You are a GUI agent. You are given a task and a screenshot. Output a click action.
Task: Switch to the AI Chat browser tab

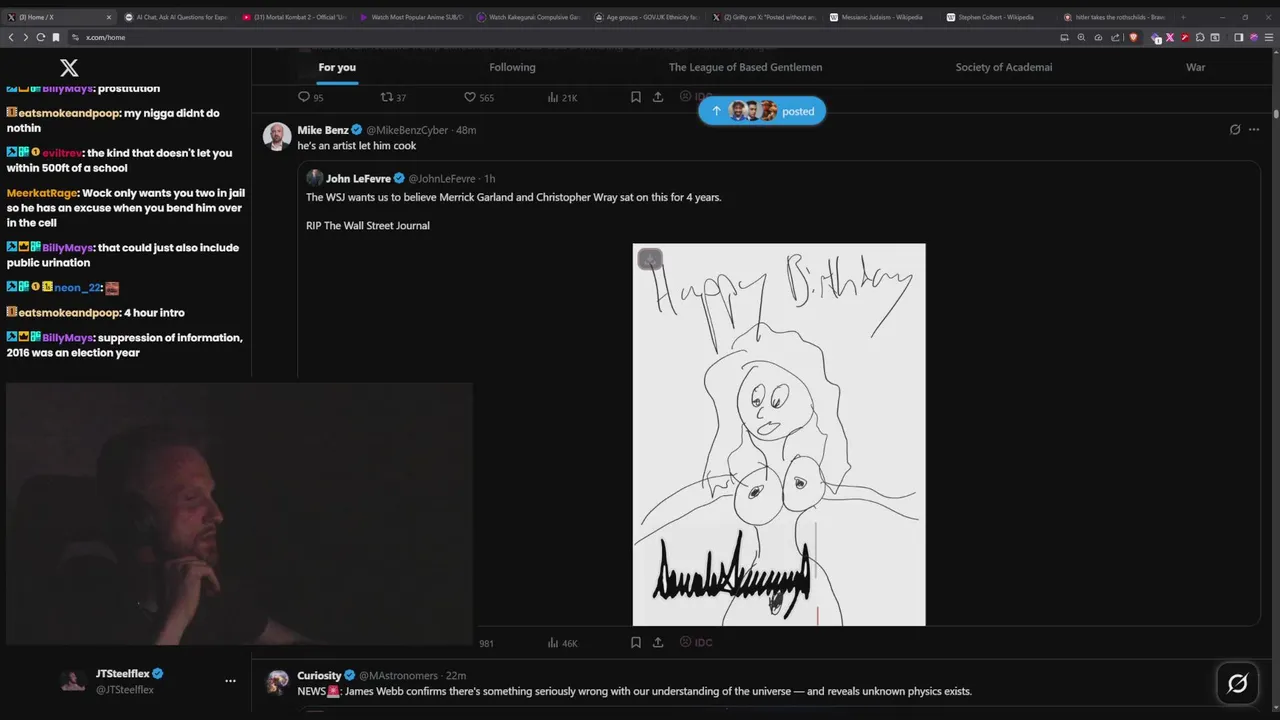pos(175,17)
